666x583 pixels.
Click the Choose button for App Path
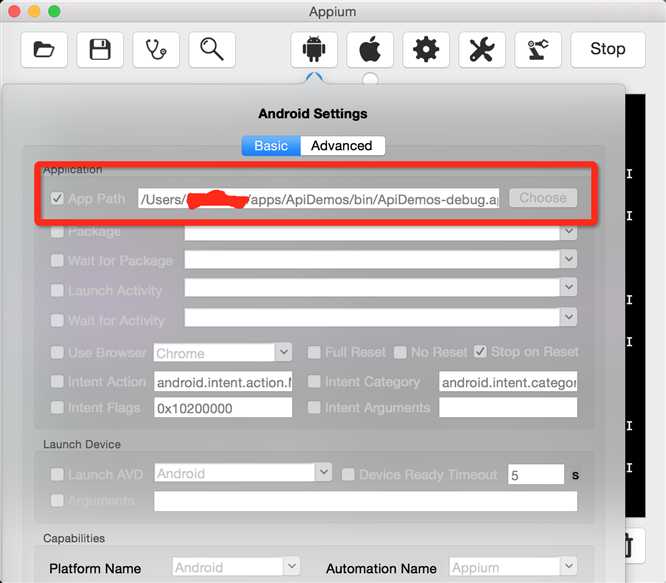click(543, 198)
